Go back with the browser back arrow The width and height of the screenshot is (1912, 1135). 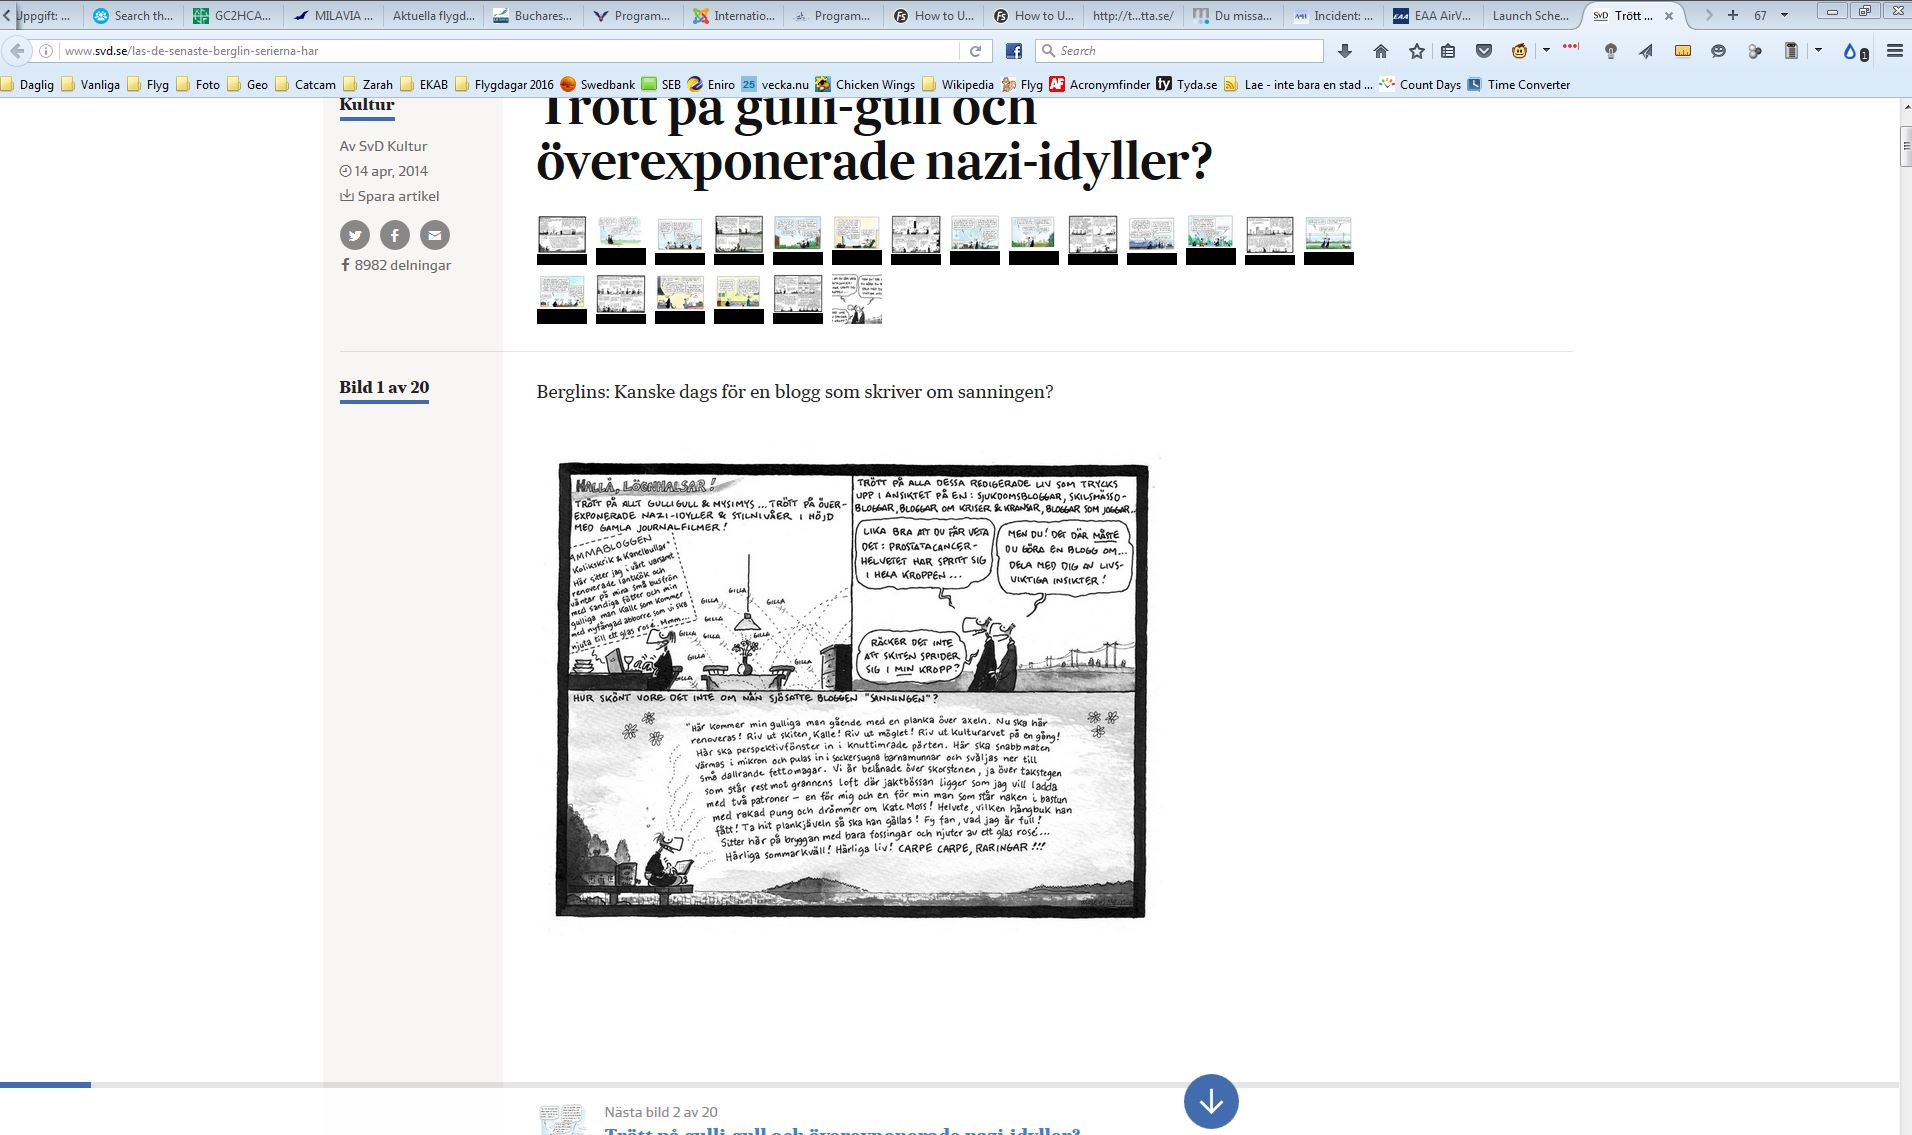click(x=17, y=51)
